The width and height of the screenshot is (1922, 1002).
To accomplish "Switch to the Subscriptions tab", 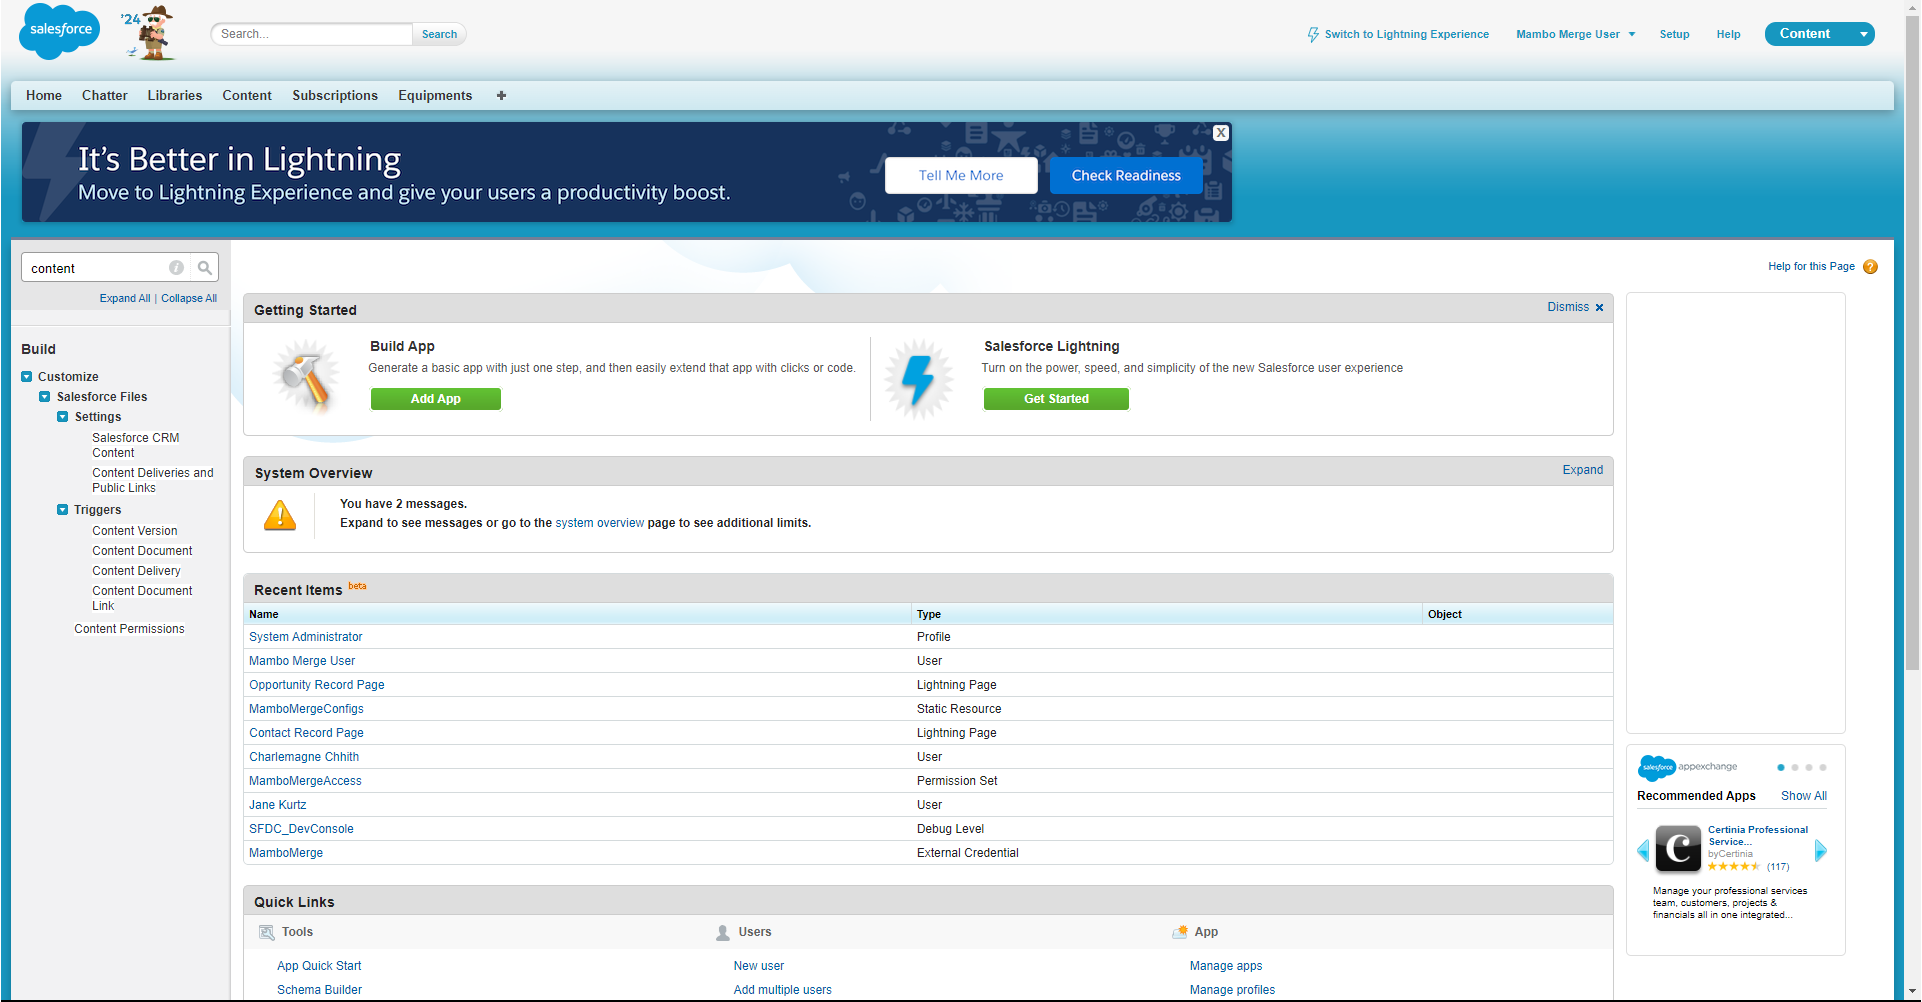I will tap(334, 95).
